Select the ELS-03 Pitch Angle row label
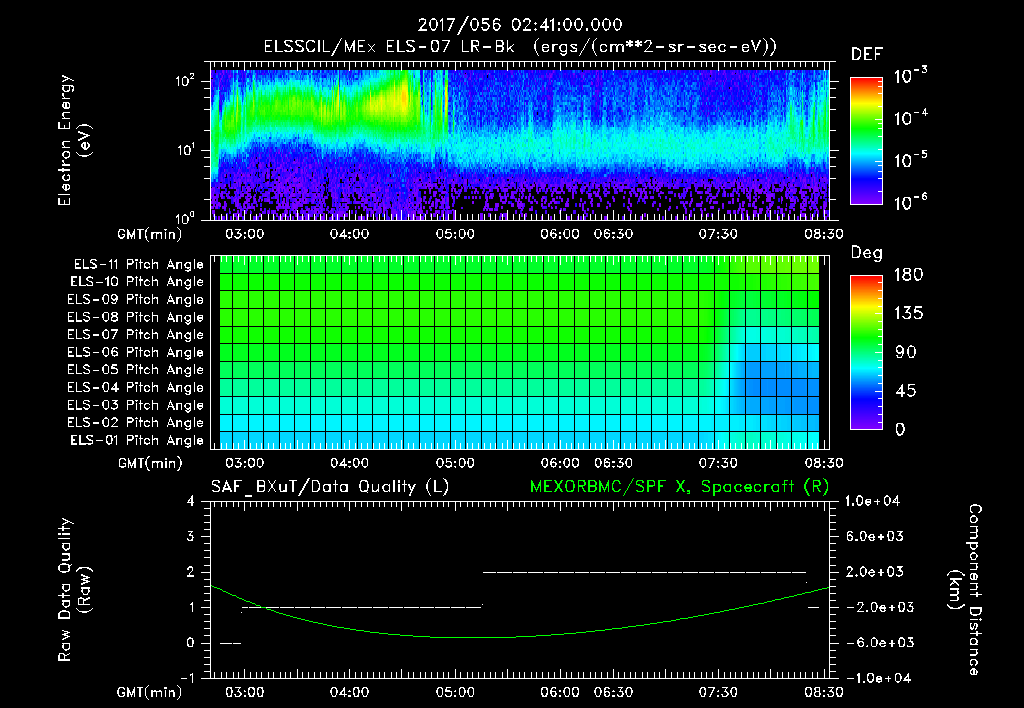 [x=135, y=405]
